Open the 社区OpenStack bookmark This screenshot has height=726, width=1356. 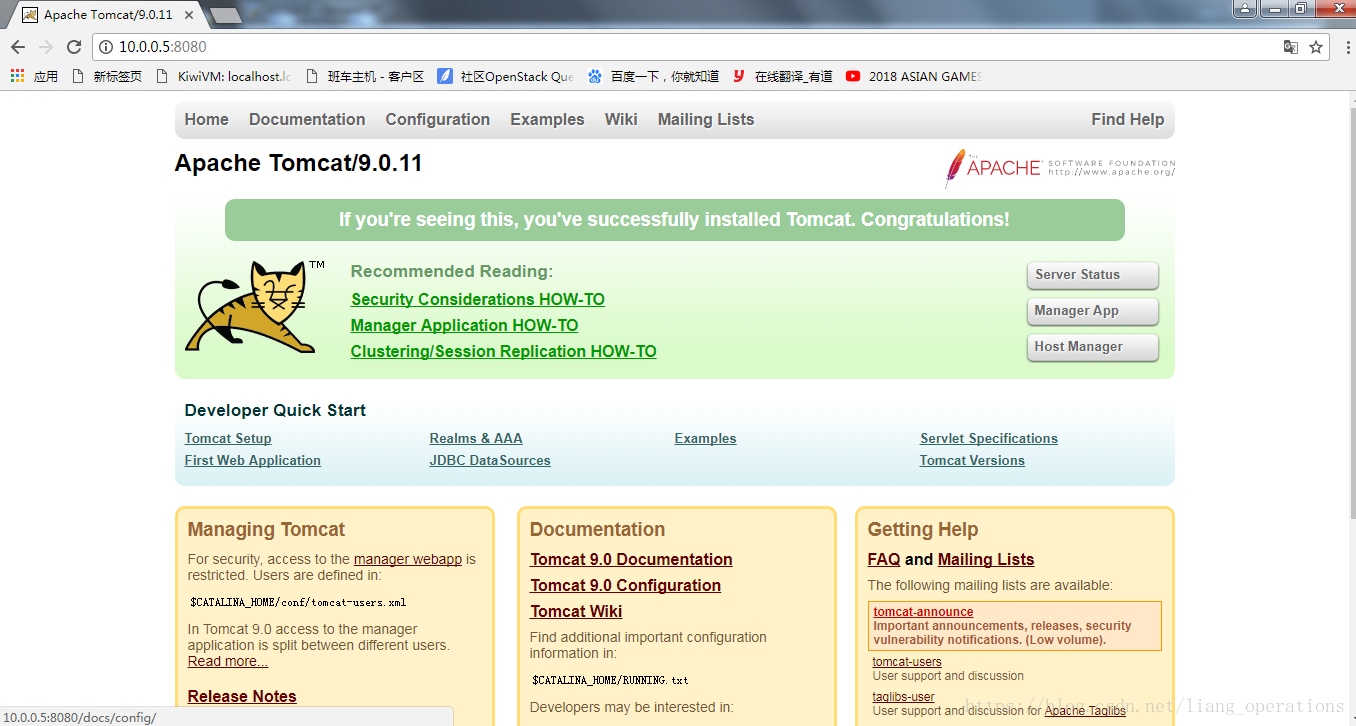point(506,76)
